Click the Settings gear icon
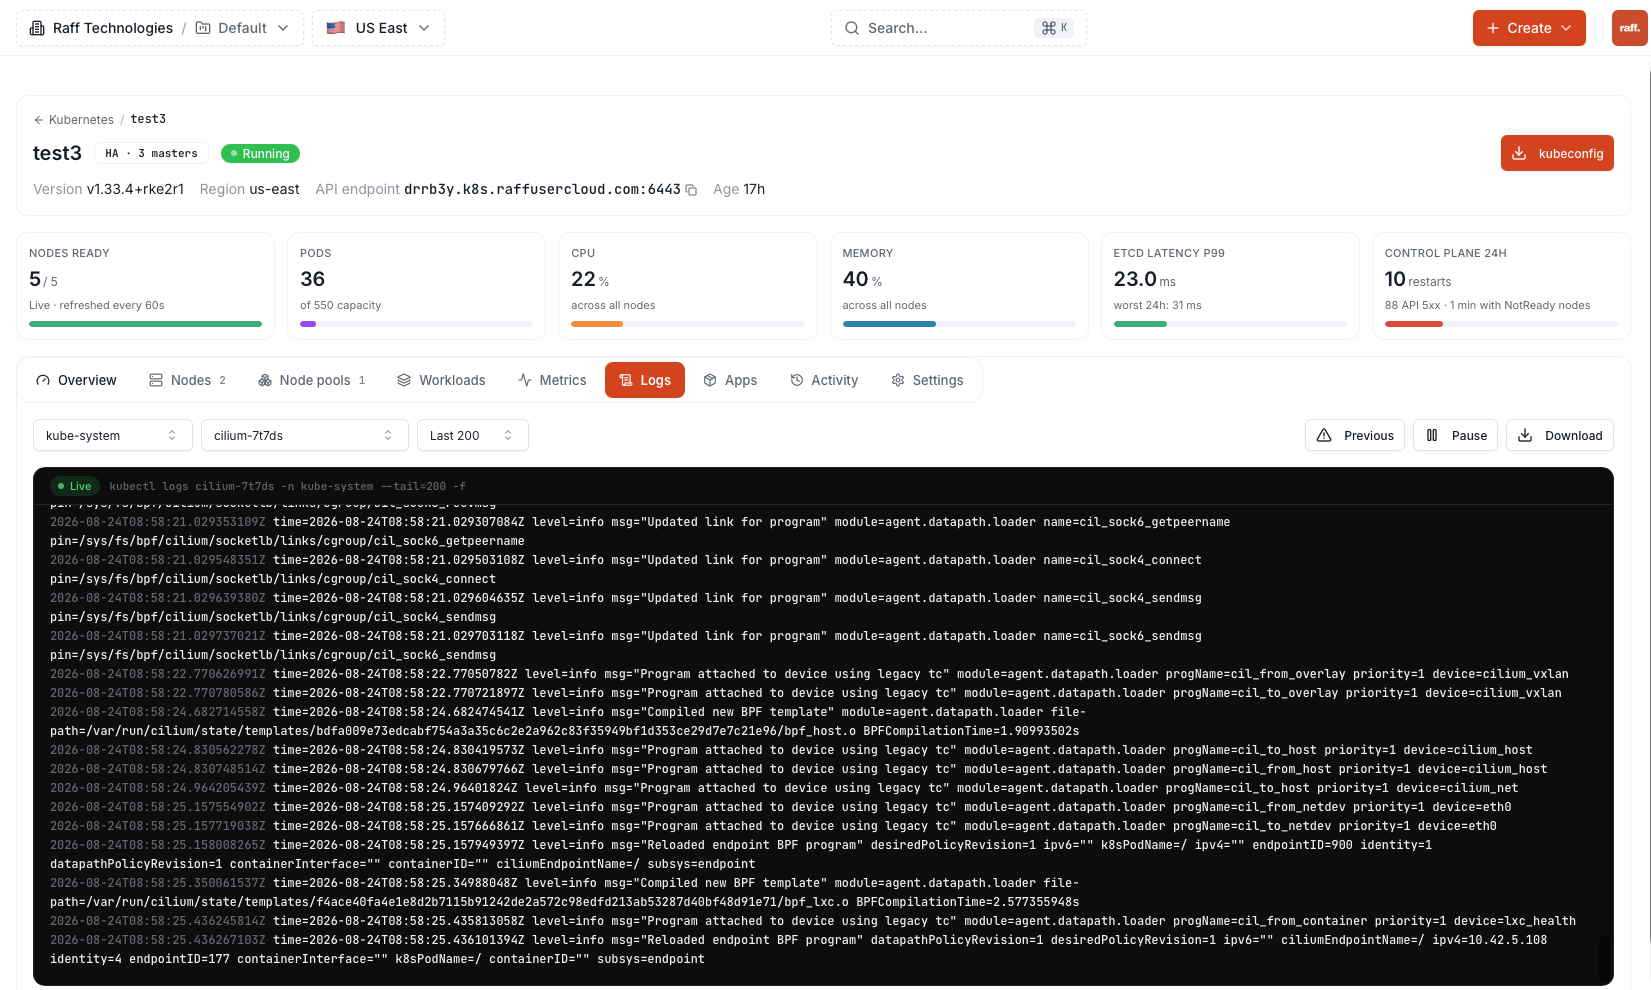Image resolution: width=1651 pixels, height=990 pixels. click(x=898, y=380)
